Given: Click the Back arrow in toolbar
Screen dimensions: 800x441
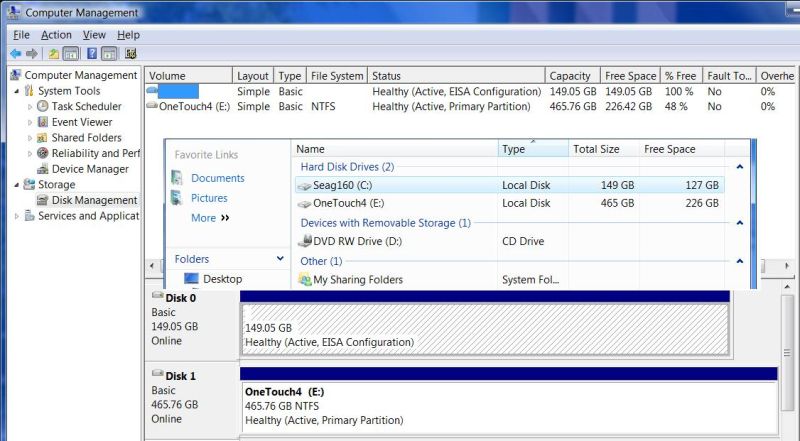Looking at the screenshot, I should 15,54.
